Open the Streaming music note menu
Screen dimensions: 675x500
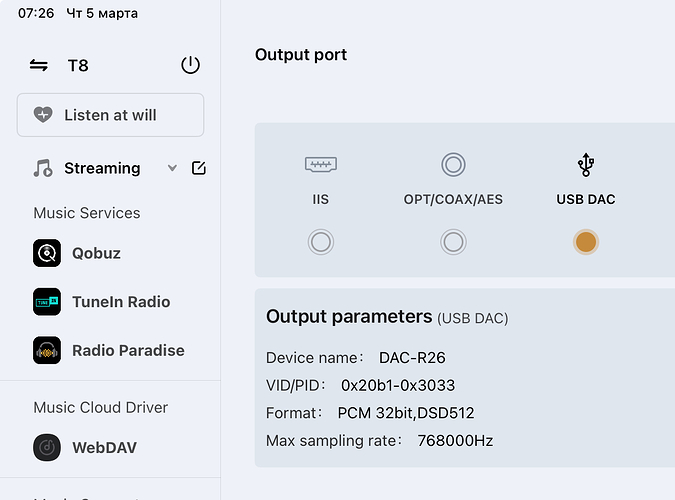click(42, 168)
